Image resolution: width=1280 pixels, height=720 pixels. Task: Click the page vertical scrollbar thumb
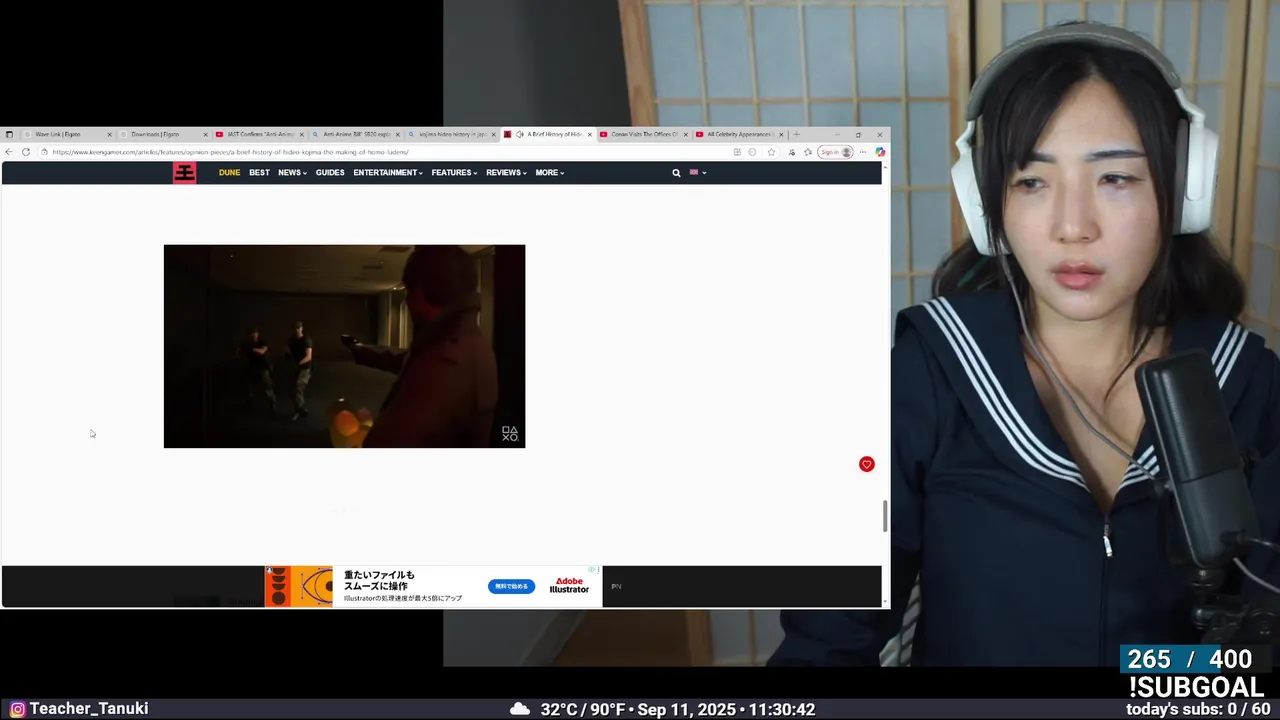(885, 516)
